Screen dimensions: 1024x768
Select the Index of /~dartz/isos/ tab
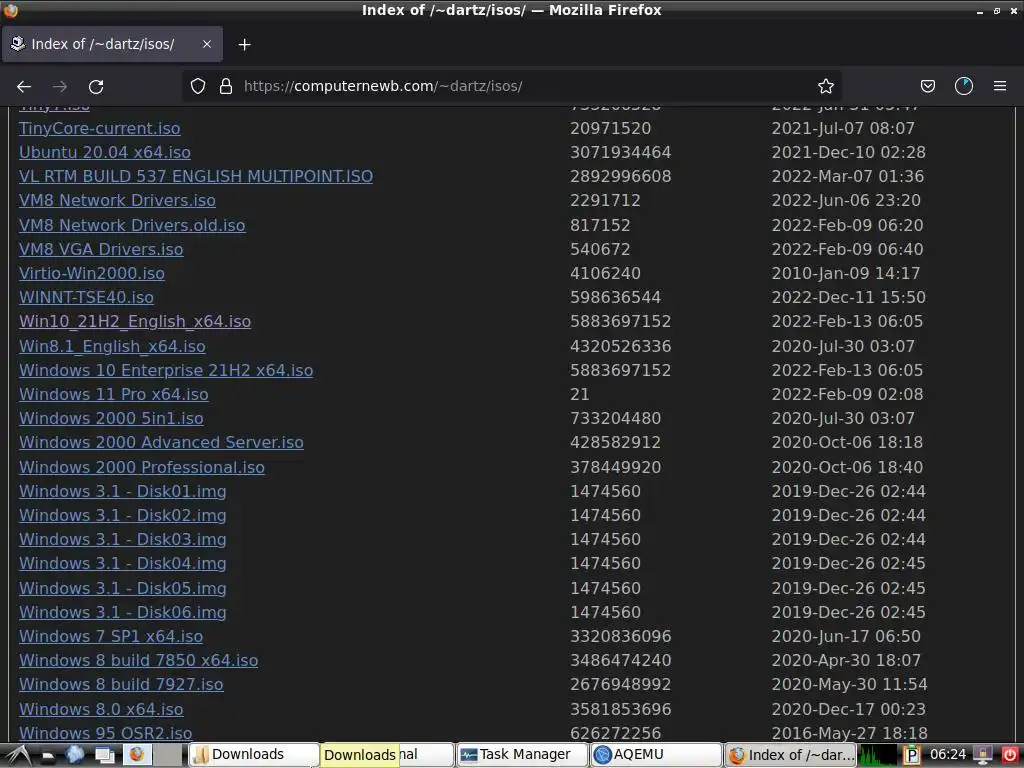[112, 44]
